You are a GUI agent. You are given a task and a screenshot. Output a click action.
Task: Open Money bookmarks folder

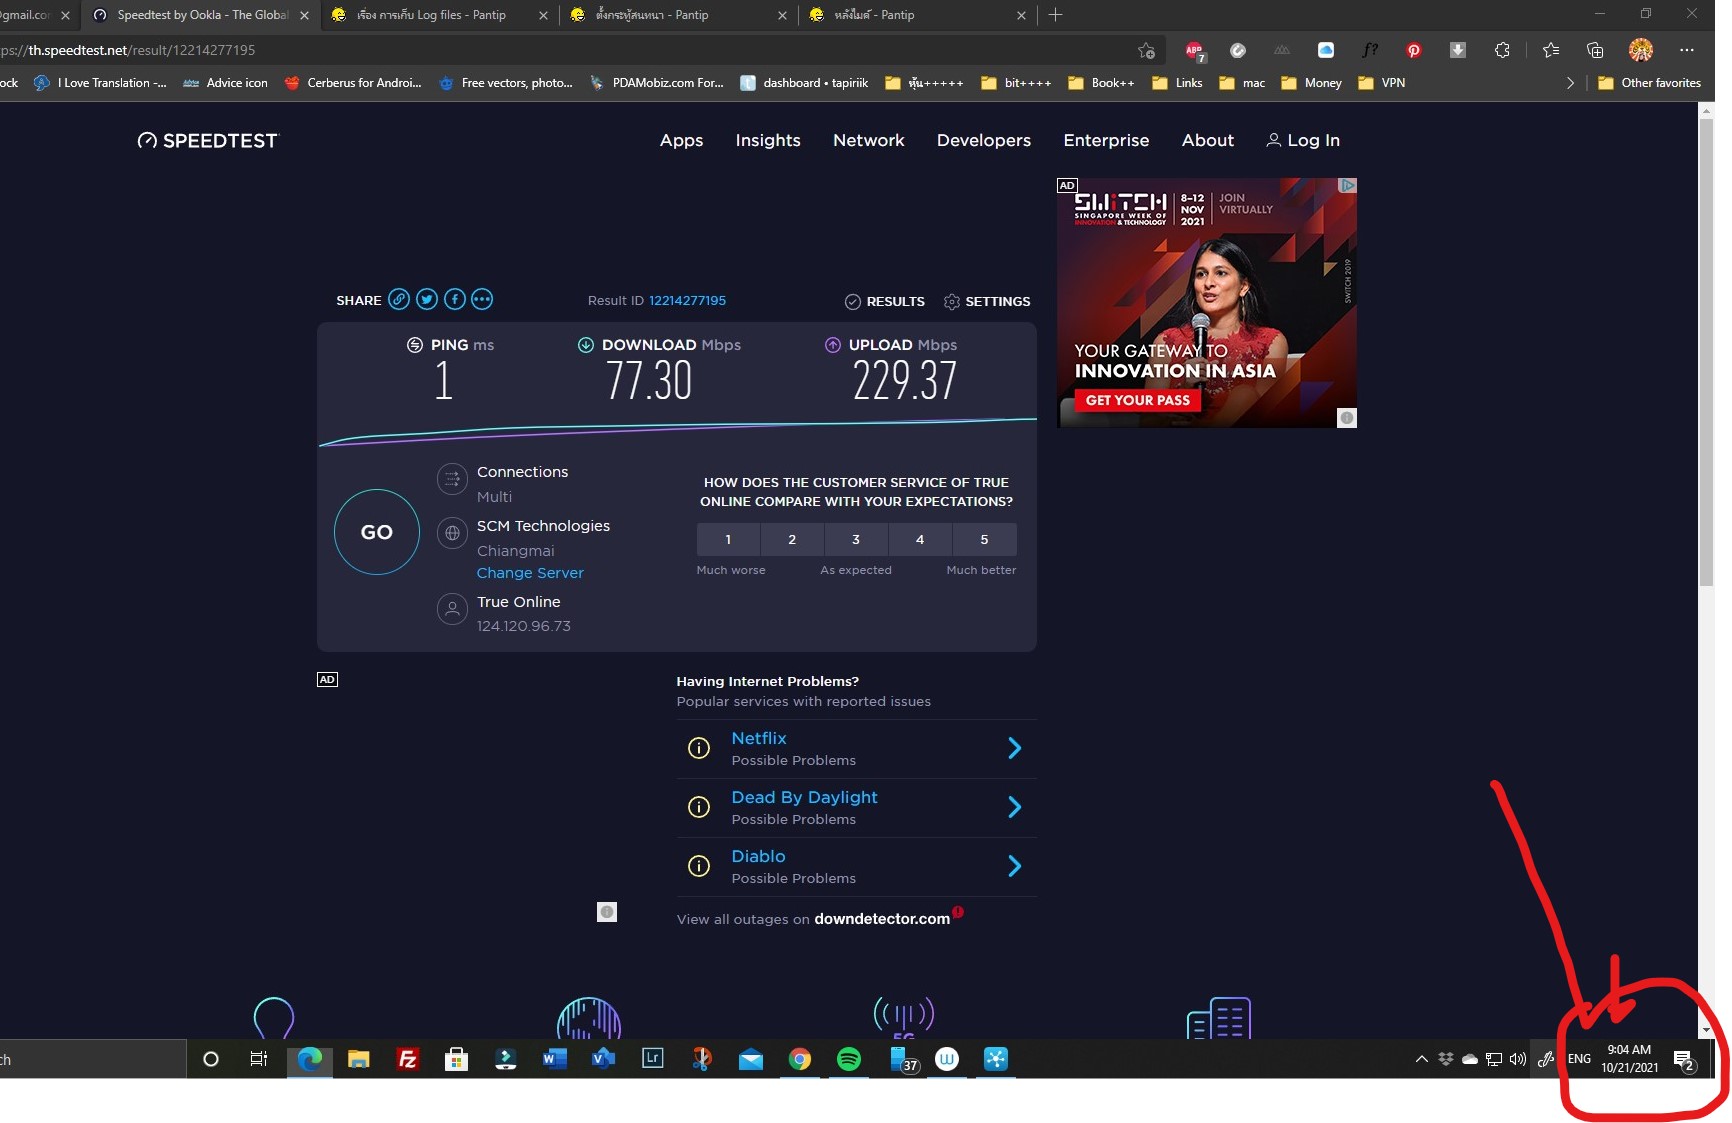point(1311,83)
